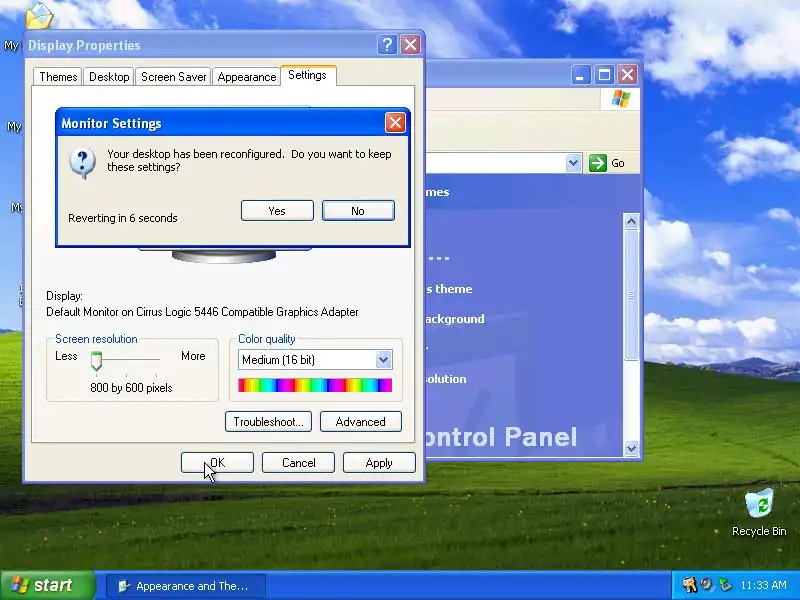
Task: Minimize the Control Panel window
Action: coord(581,75)
